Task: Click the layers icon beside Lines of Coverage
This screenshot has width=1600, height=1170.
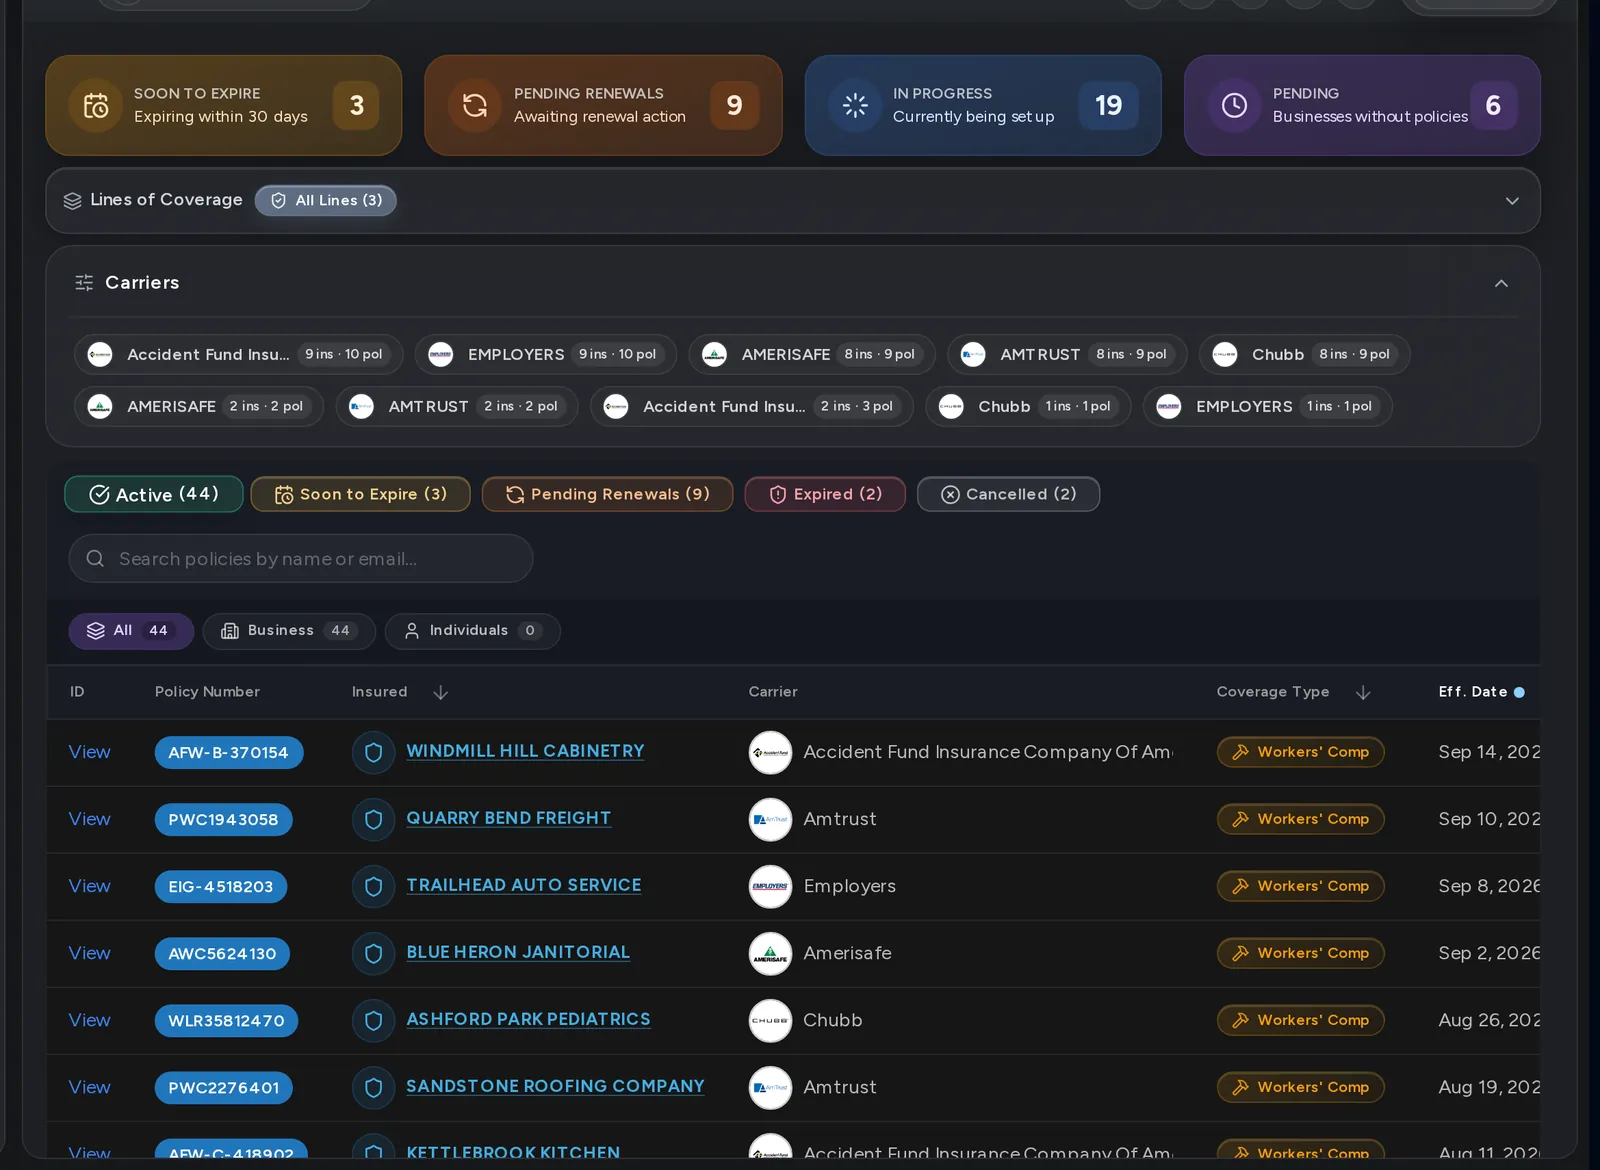Action: click(x=72, y=201)
